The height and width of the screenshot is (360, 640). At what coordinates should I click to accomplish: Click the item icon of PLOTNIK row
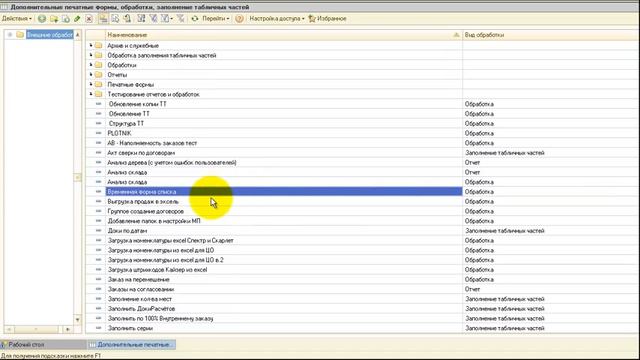98,133
